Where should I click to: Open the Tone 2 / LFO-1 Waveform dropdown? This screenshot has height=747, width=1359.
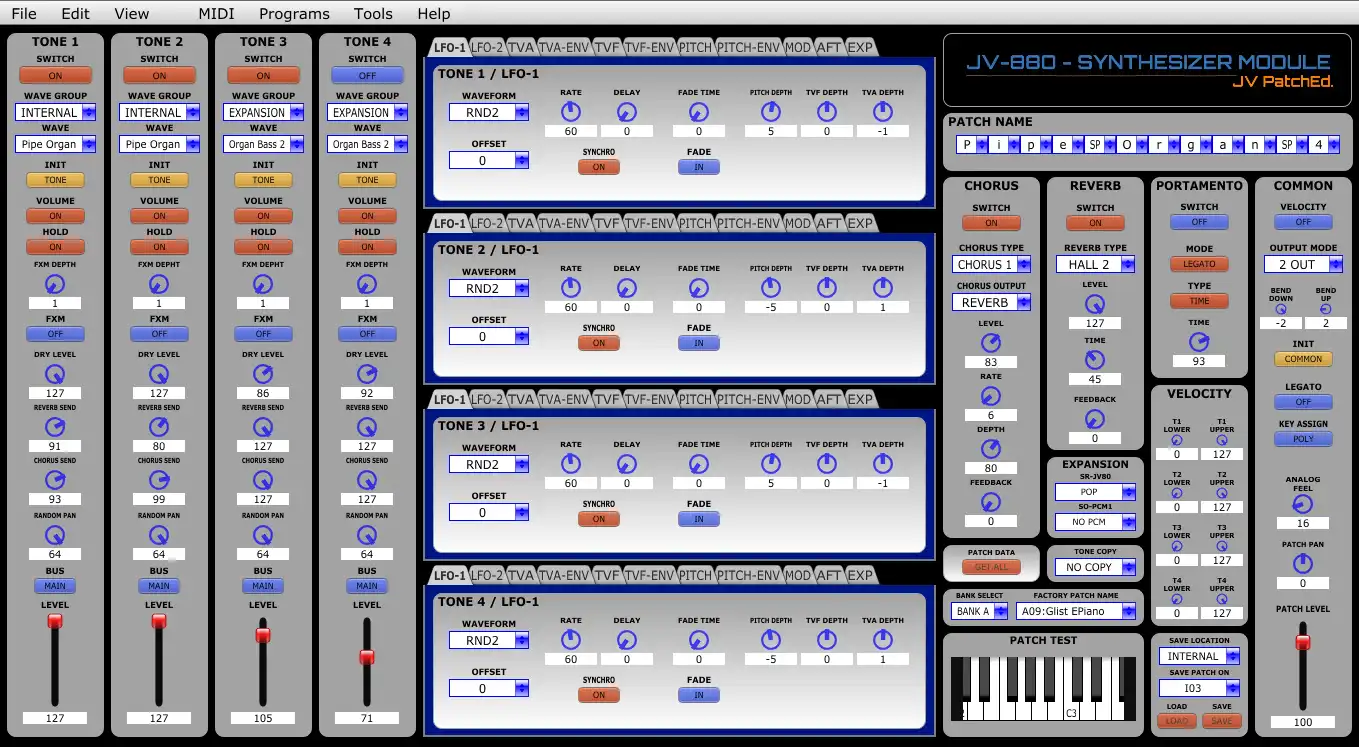point(489,288)
